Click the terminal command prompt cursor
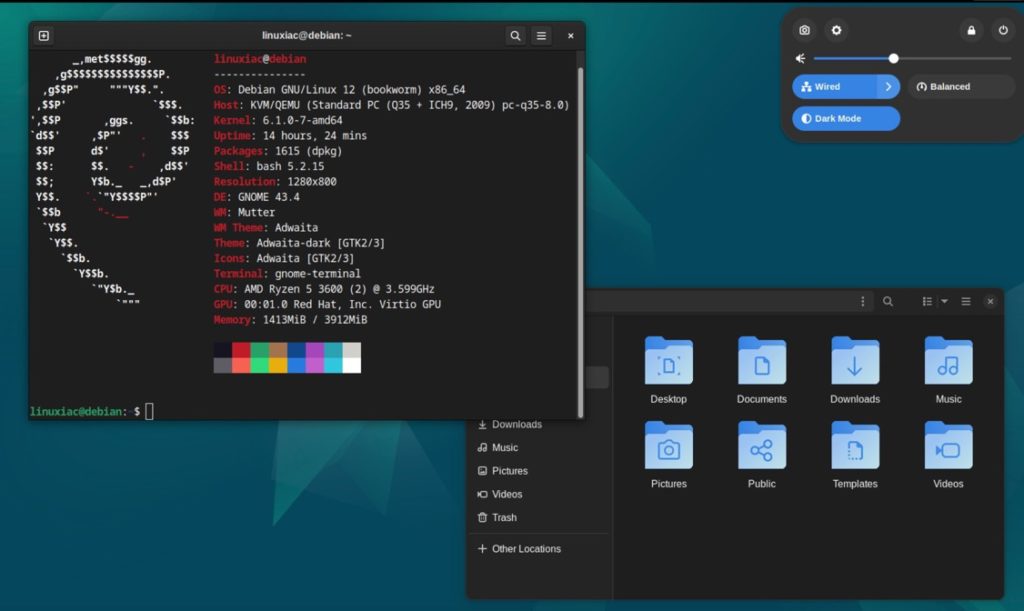This screenshot has height=611, width=1024. (150, 411)
